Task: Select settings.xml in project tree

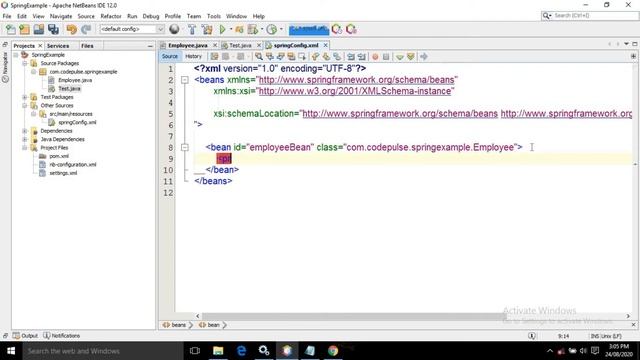Action: [63, 173]
